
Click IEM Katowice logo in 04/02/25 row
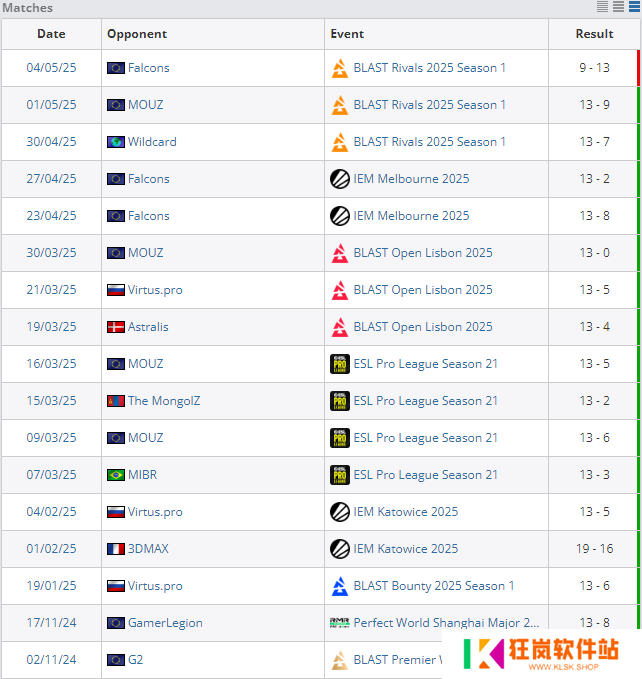(340, 512)
